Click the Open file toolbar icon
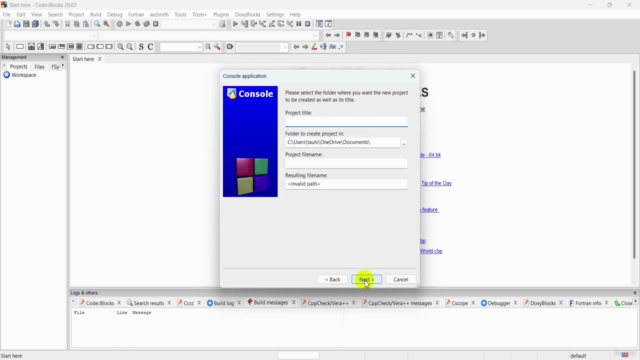 tap(17, 24)
